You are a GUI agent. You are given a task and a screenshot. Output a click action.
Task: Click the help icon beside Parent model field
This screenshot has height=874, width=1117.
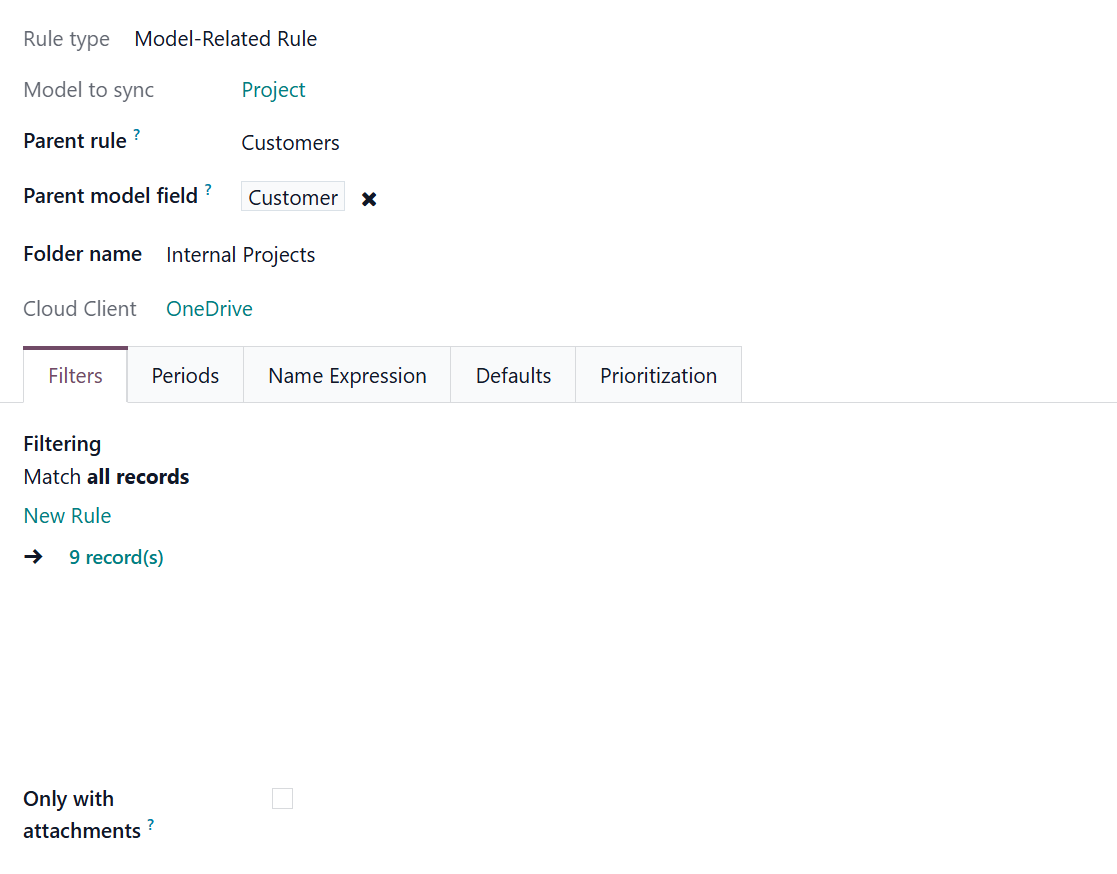click(208, 189)
